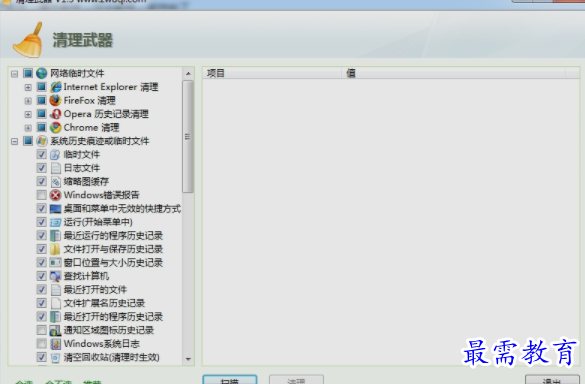This screenshot has height=384, width=585.
Task: Click the 最近打开的程序历史记录 icon
Action: [55, 317]
